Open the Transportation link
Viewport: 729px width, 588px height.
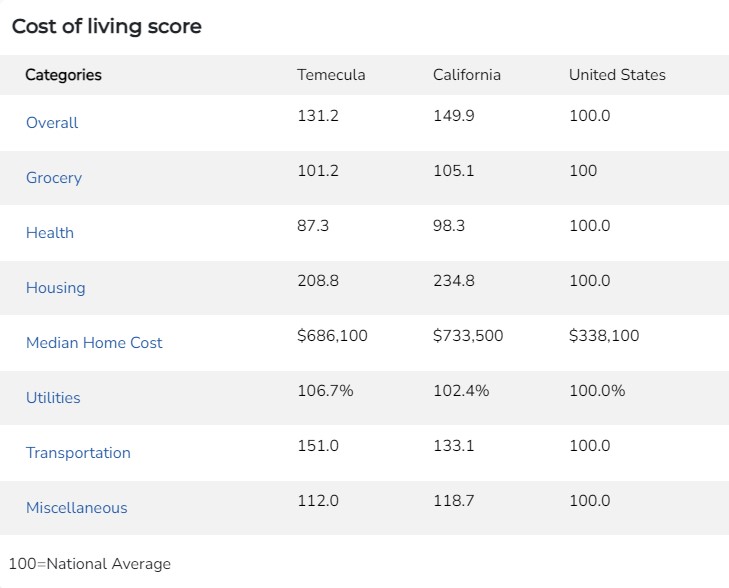point(78,453)
